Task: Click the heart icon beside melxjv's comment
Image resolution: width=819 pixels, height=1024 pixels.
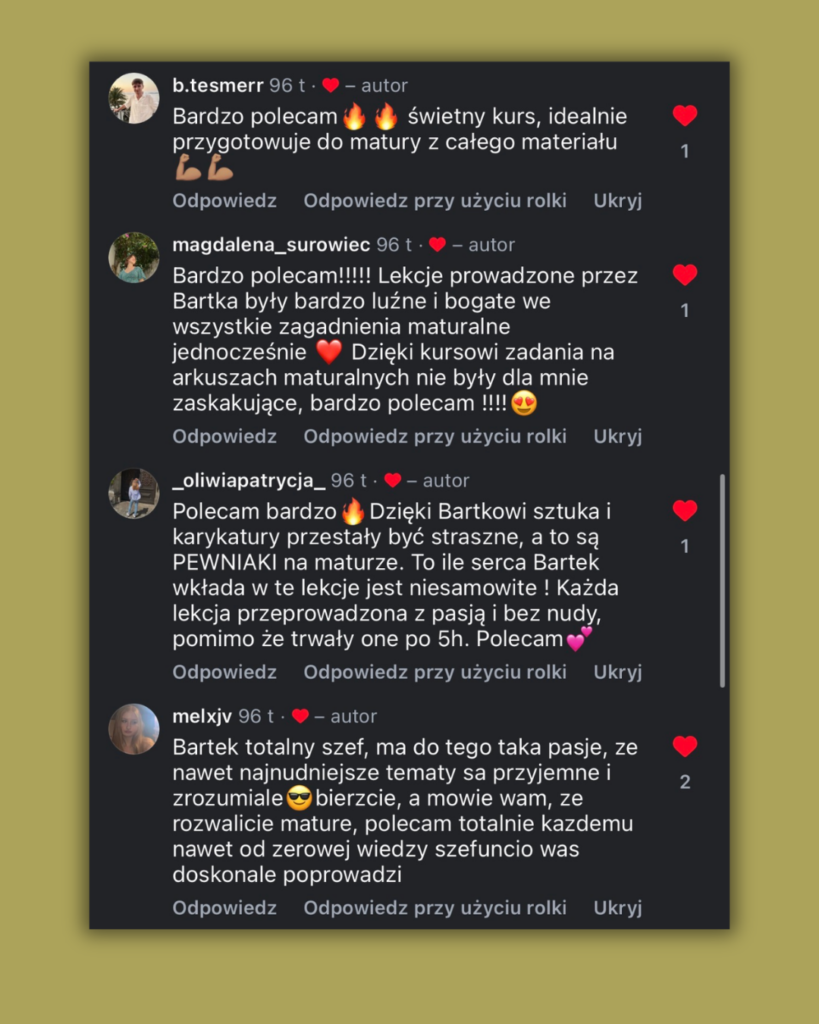Action: (x=685, y=746)
